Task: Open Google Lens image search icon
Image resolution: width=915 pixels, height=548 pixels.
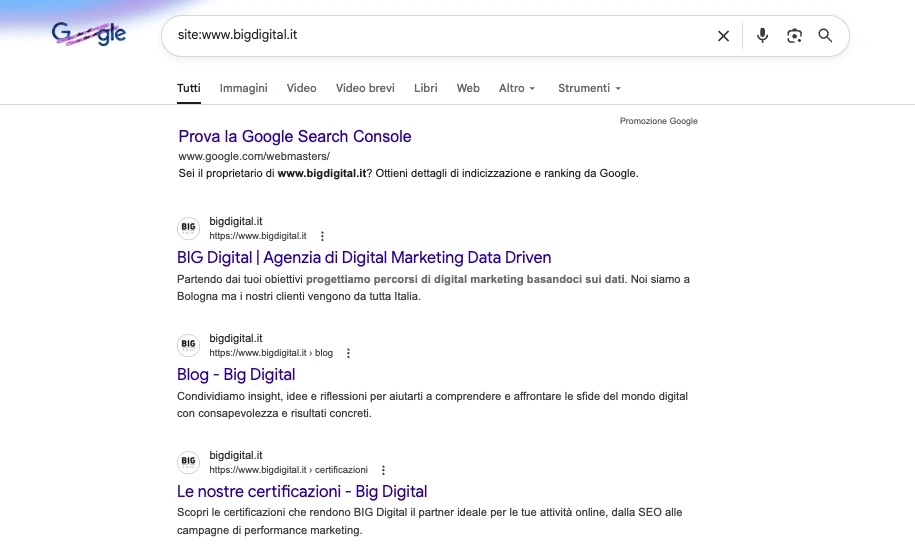Action: (794, 36)
